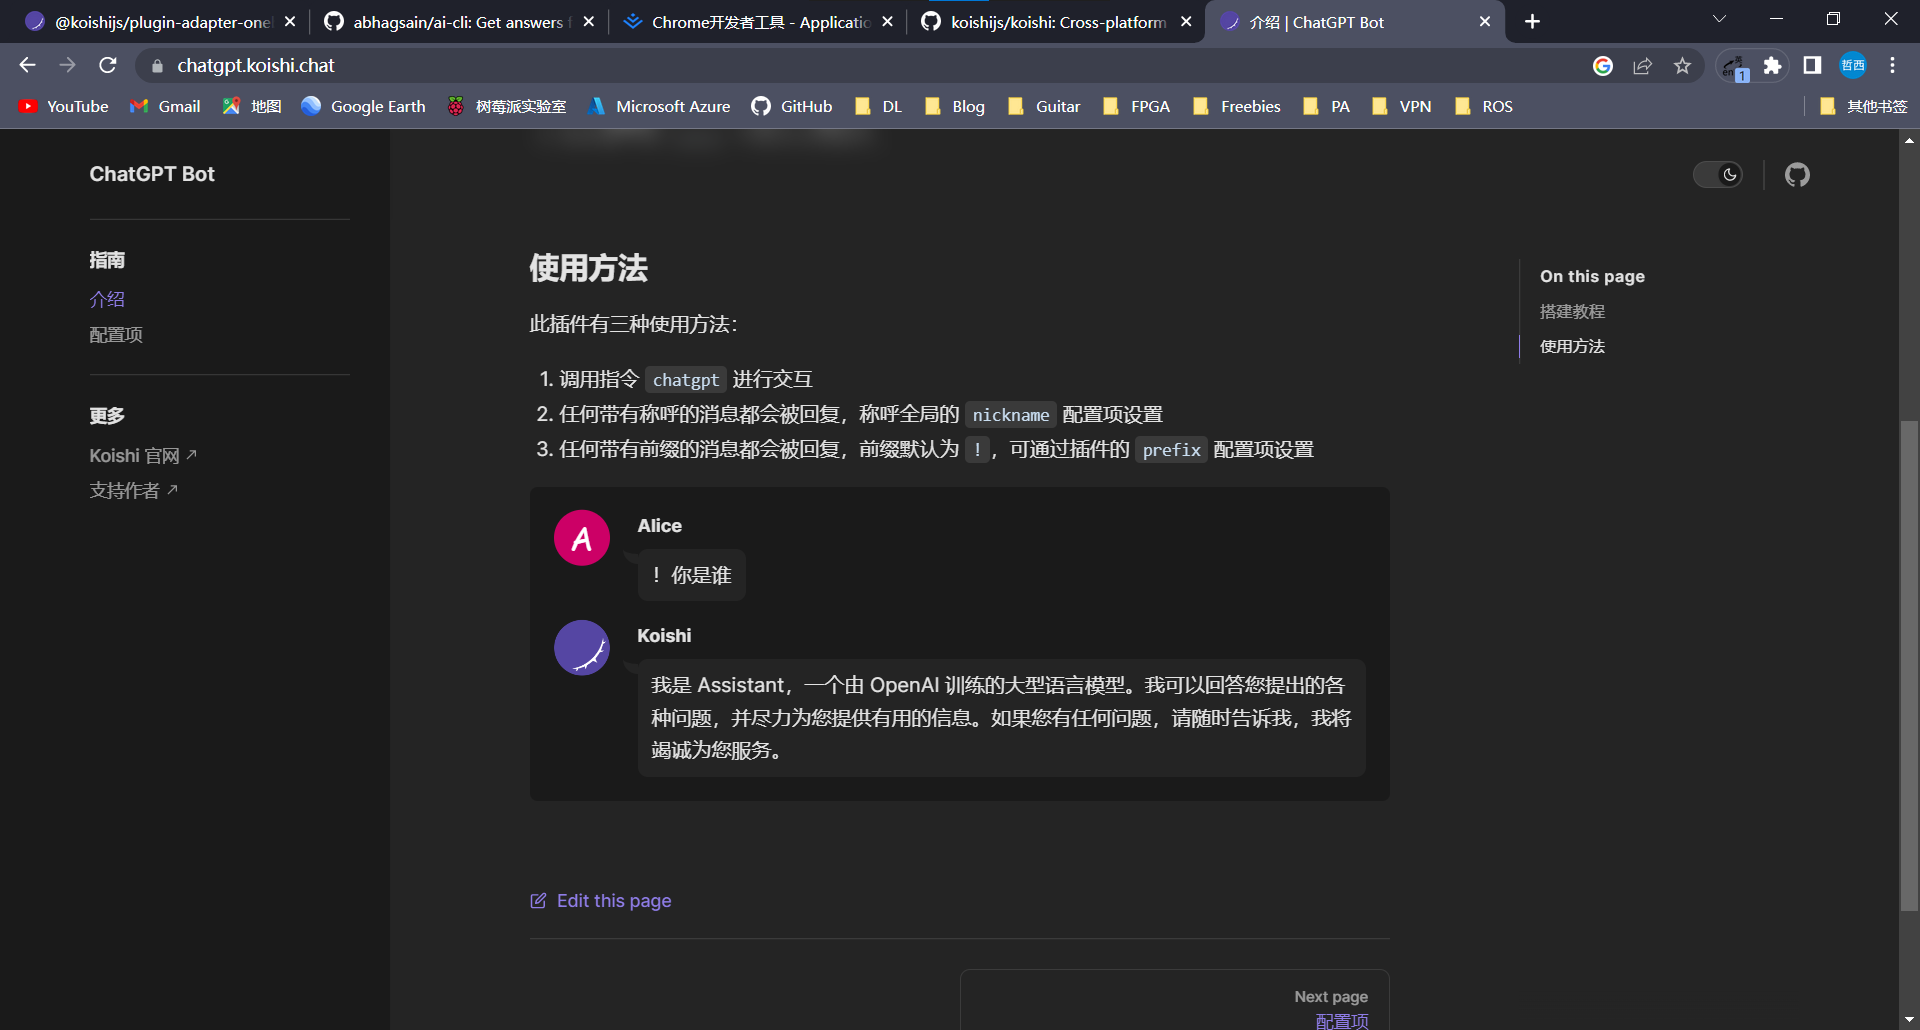Image resolution: width=1920 pixels, height=1030 pixels.
Task: Select 配置项 in the sidebar
Action: [116, 335]
